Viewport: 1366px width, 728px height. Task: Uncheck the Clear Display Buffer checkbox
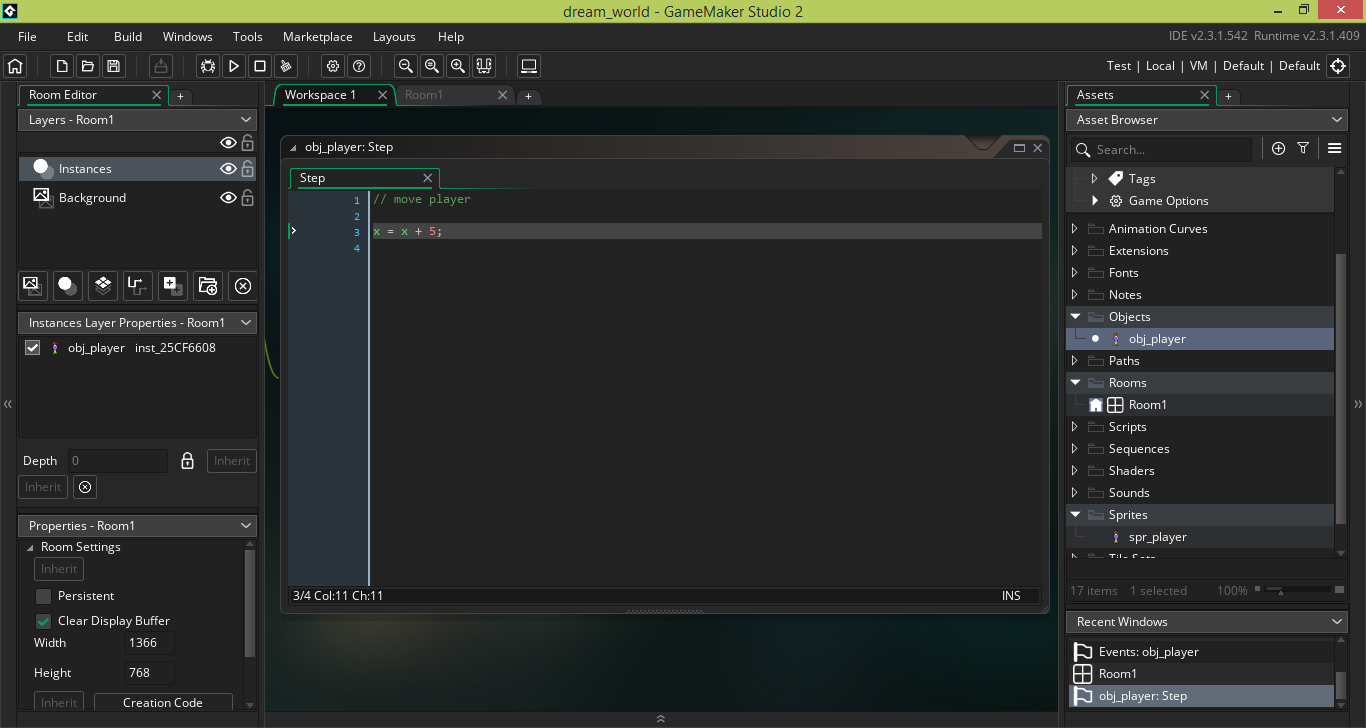click(x=43, y=621)
